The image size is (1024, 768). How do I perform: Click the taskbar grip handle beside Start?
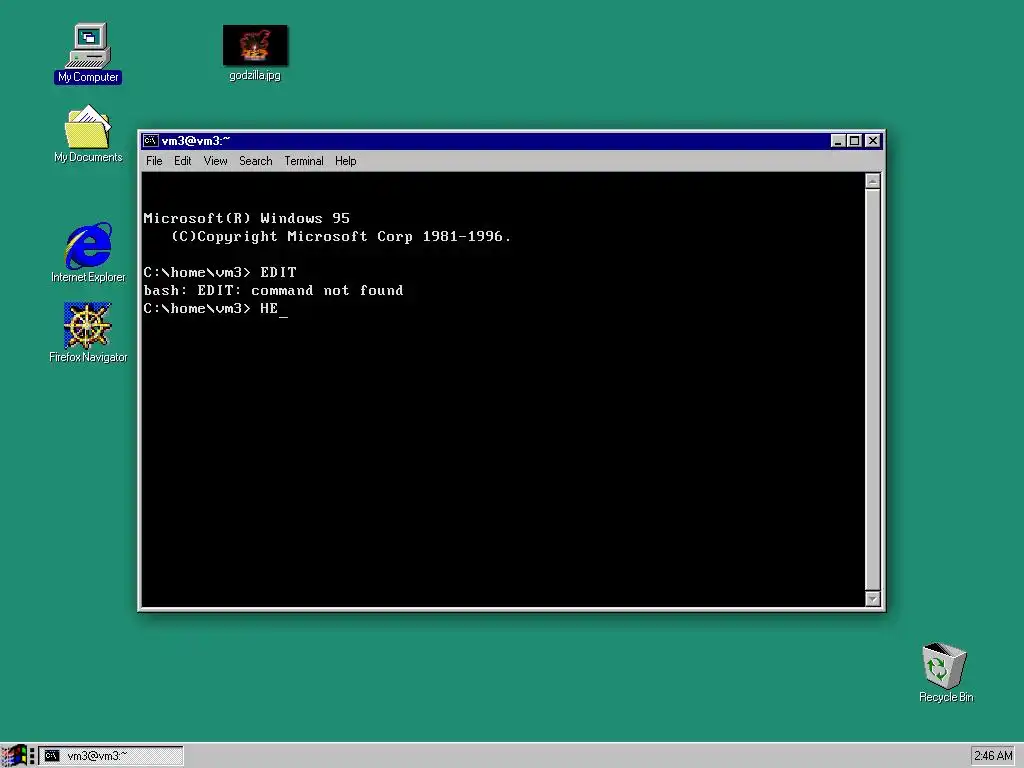coord(32,756)
